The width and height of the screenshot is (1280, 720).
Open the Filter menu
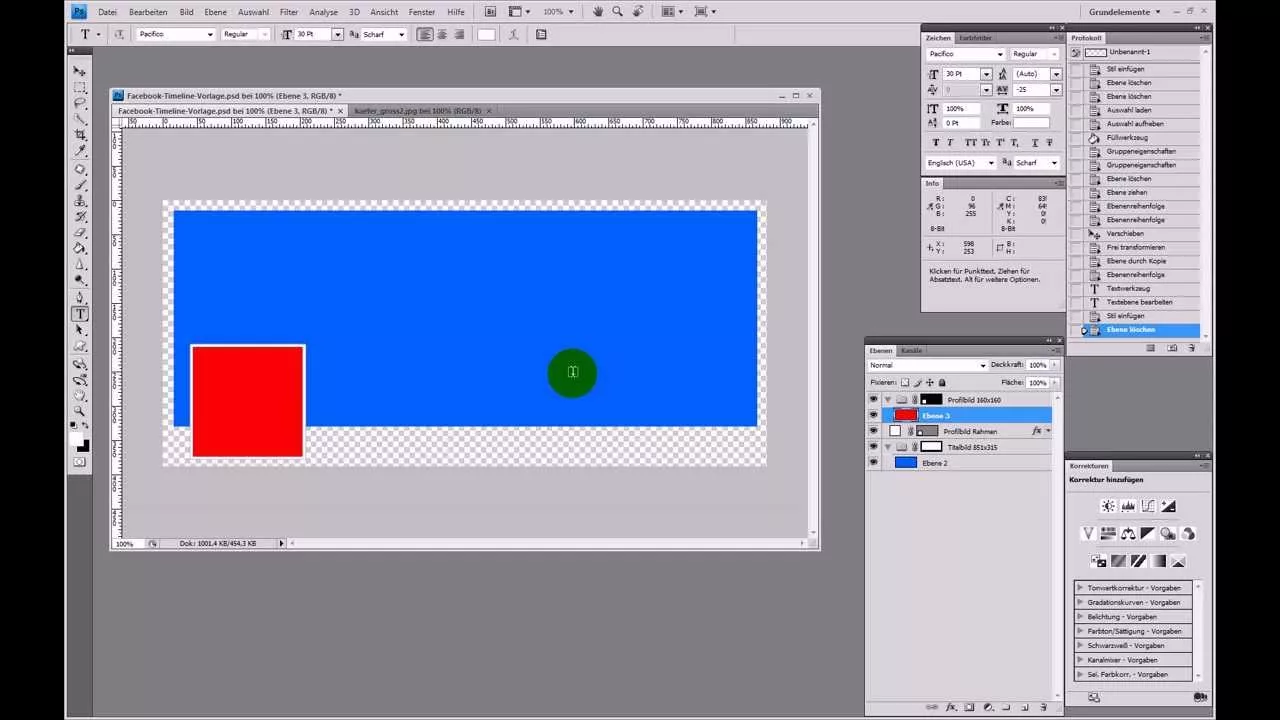pos(288,11)
